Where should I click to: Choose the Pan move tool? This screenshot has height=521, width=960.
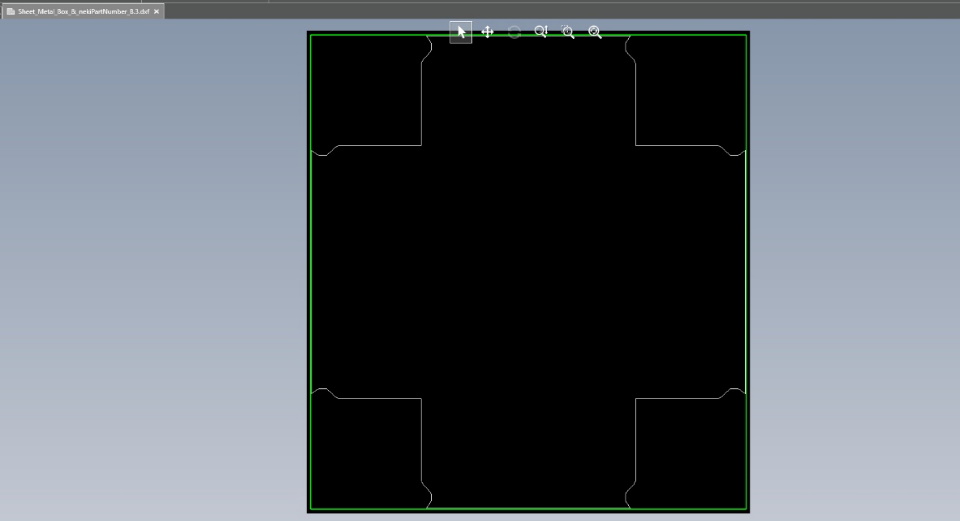488,32
